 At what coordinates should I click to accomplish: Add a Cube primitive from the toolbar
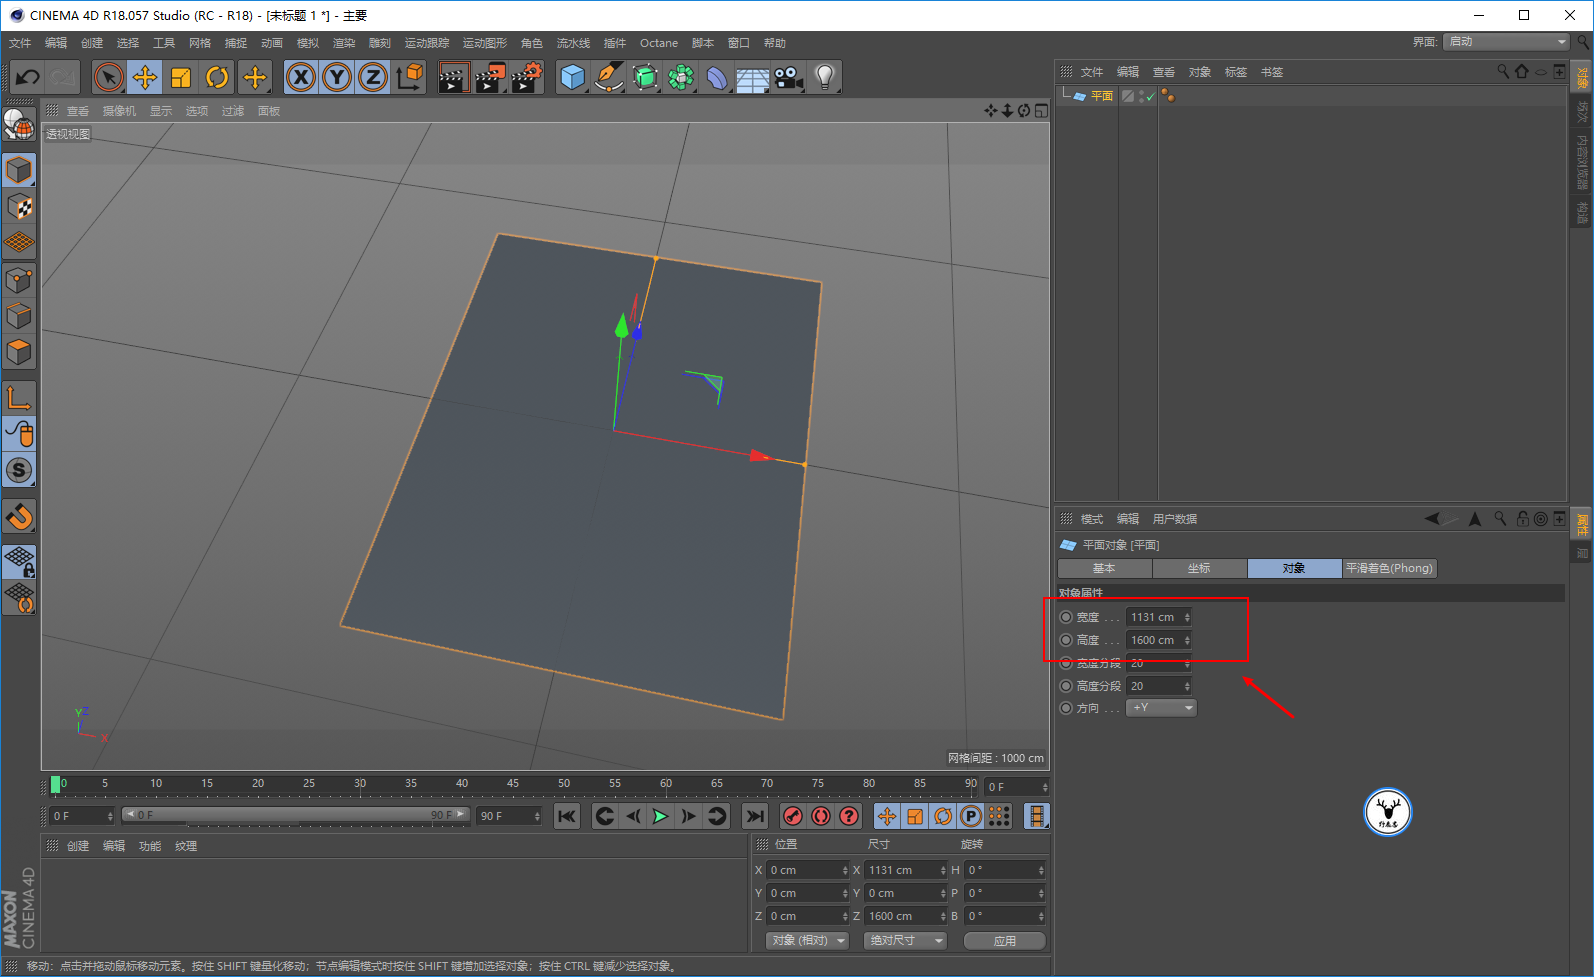pyautogui.click(x=572, y=77)
